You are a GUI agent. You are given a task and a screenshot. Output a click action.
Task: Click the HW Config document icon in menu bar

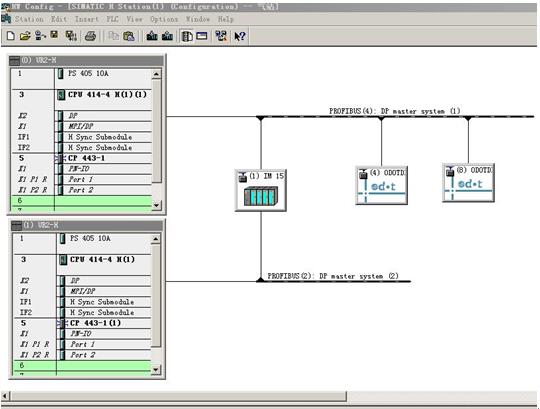pos(6,19)
